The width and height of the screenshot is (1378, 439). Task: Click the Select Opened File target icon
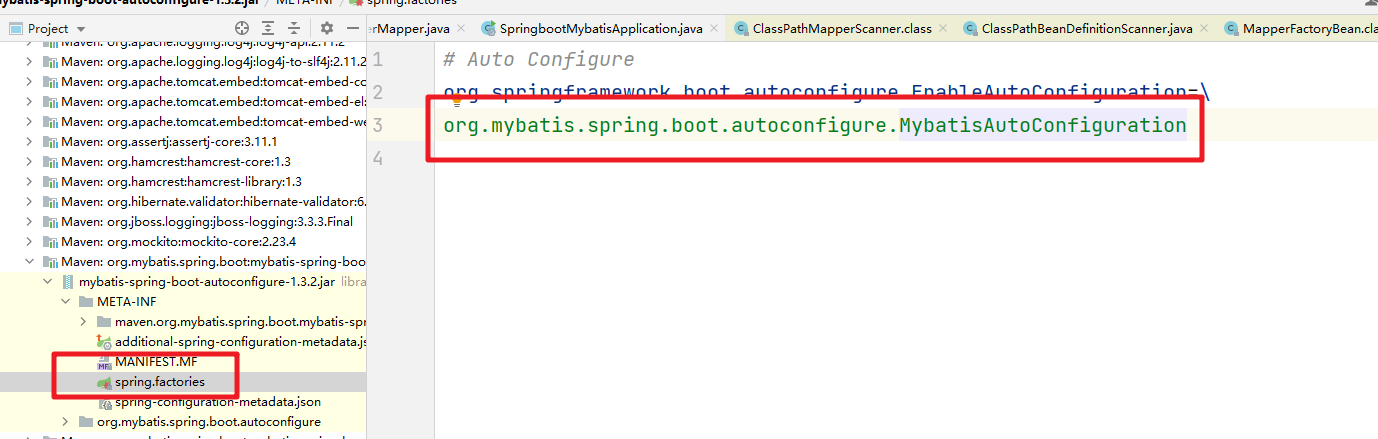(242, 29)
